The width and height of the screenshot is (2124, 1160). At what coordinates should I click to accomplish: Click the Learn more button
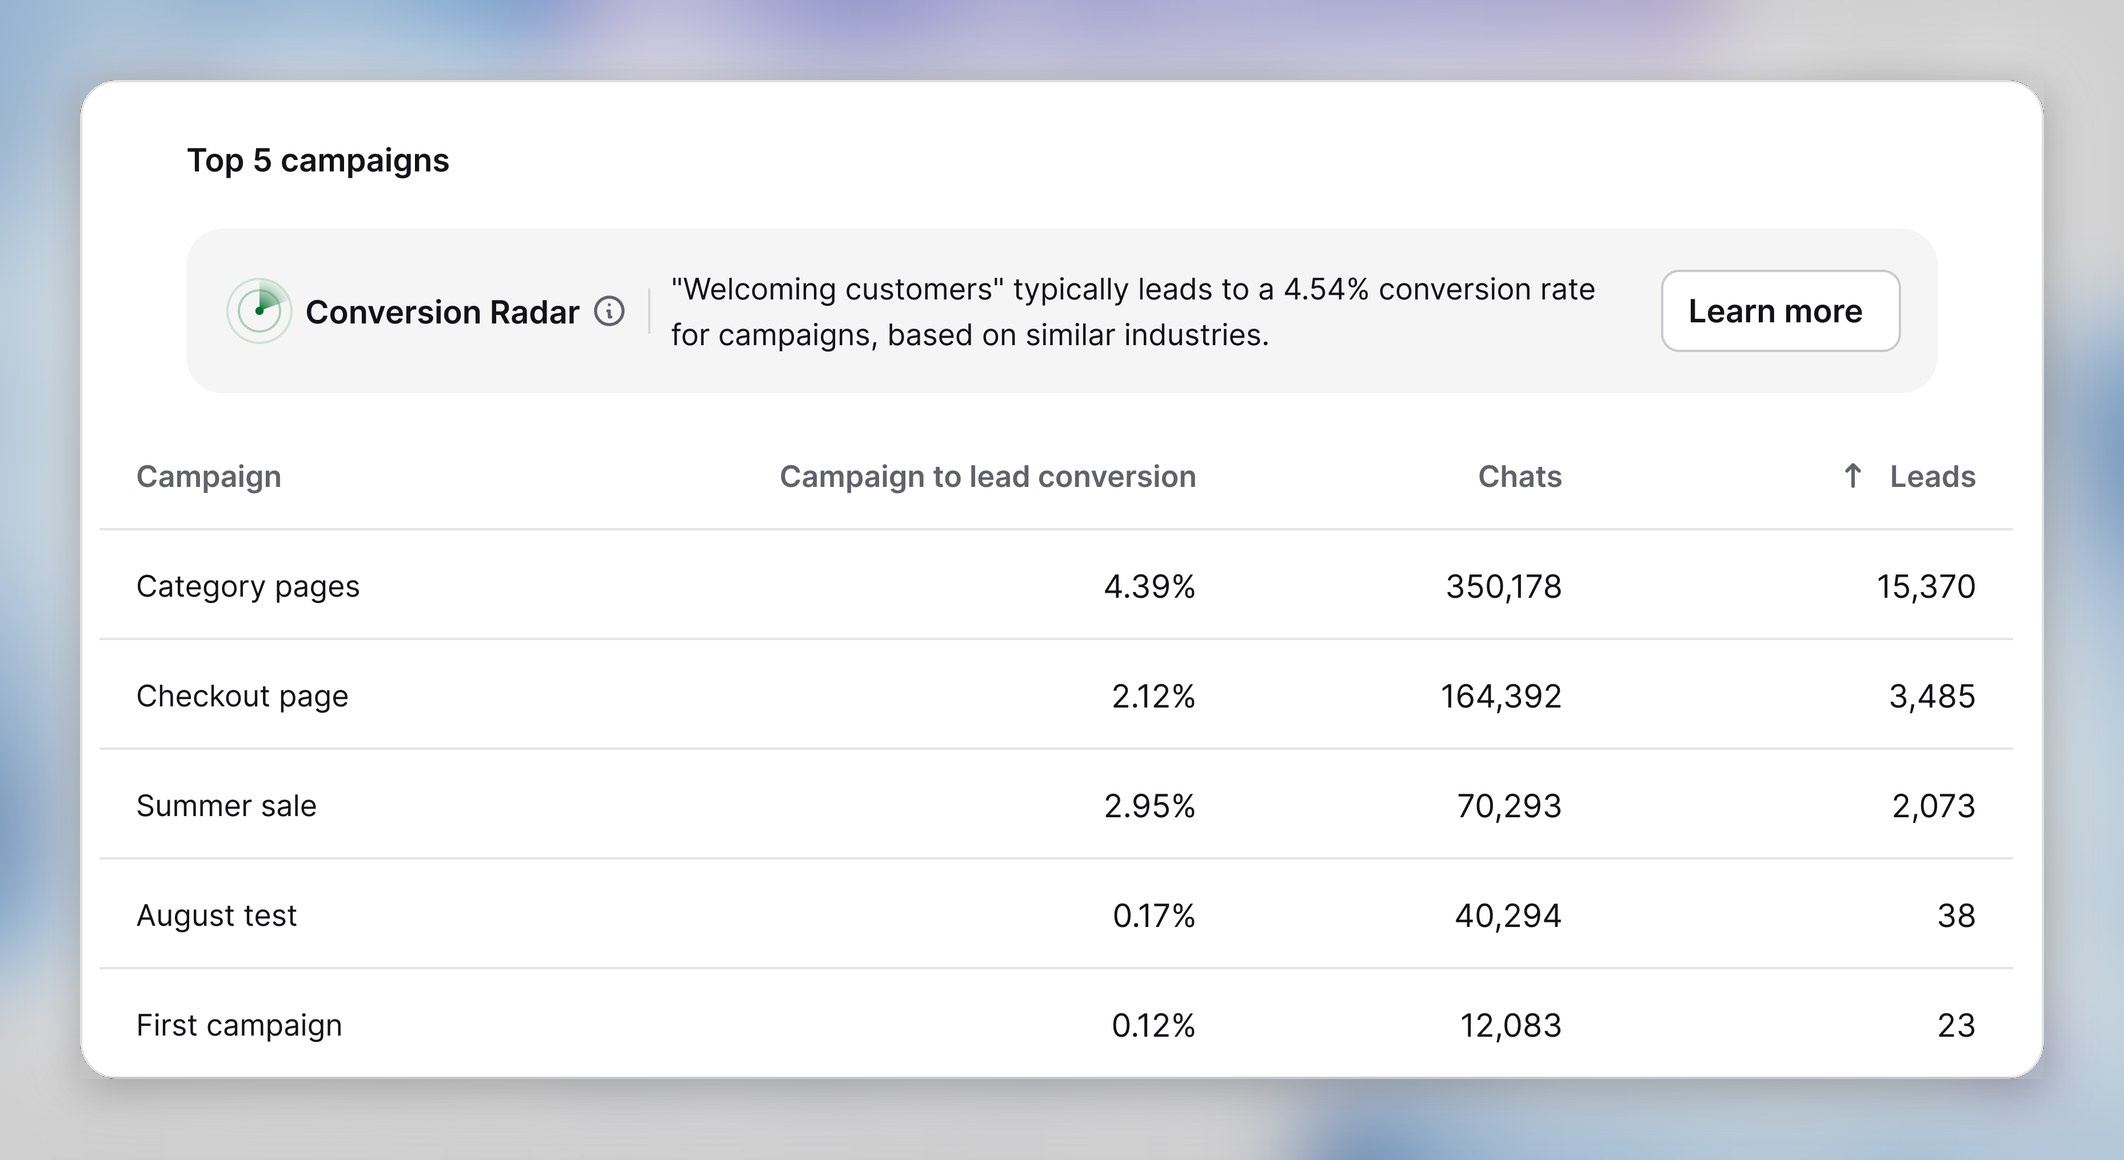tap(1780, 311)
